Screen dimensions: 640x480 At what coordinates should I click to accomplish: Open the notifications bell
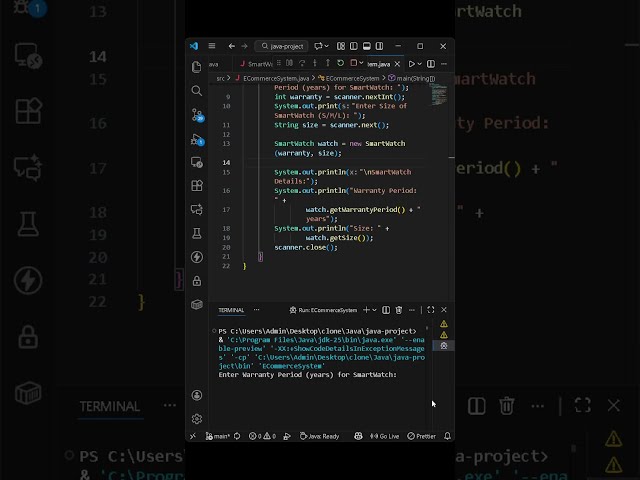click(x=447, y=436)
